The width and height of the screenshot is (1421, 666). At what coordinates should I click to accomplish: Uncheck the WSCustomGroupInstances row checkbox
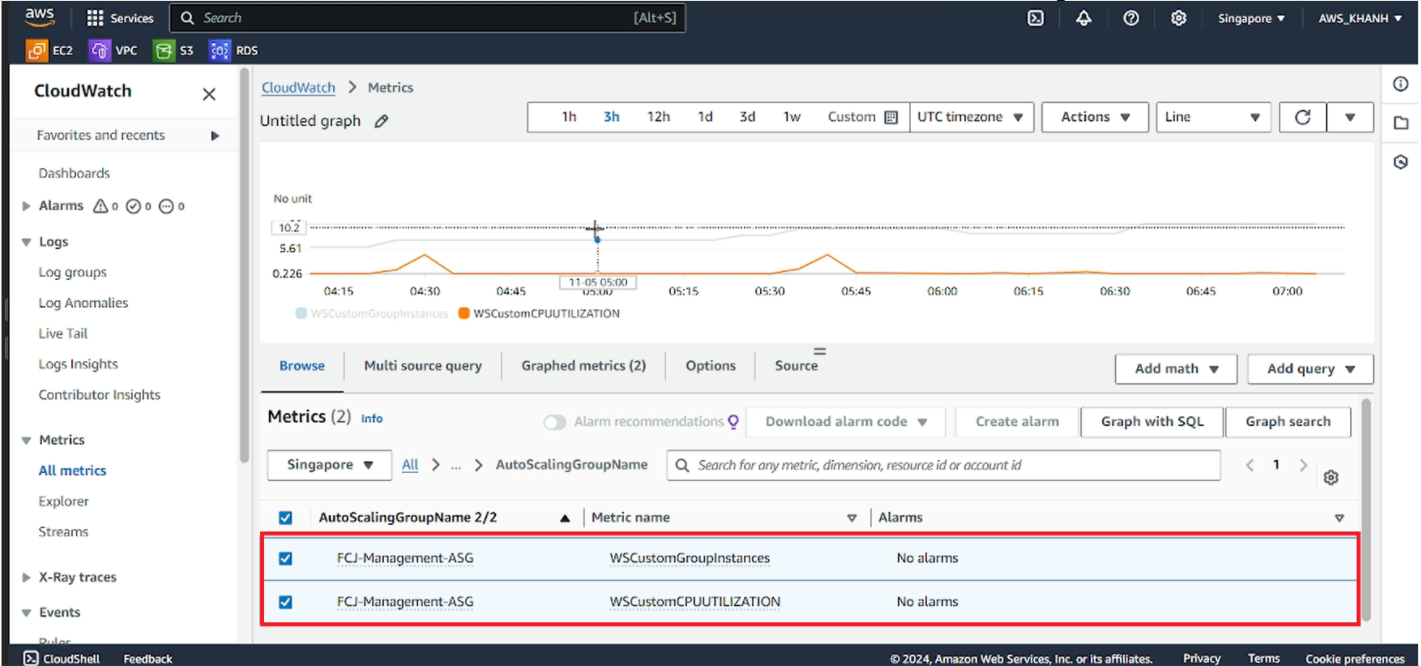tap(285, 558)
